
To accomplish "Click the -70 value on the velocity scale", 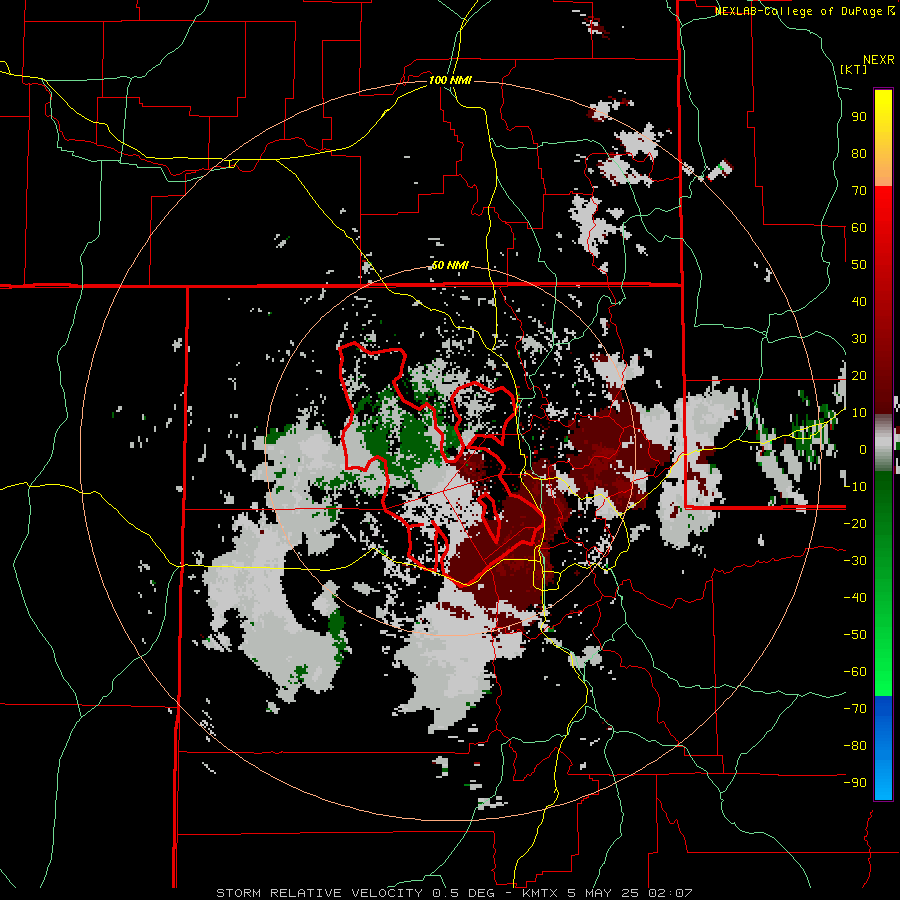I will point(855,708).
